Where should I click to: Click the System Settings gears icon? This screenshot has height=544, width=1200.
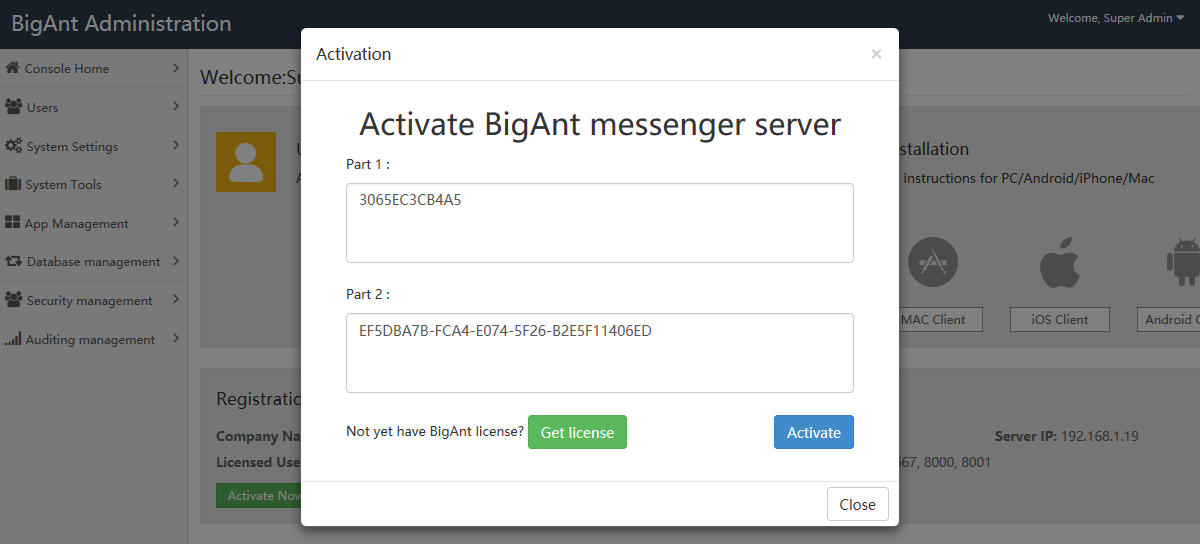14,146
